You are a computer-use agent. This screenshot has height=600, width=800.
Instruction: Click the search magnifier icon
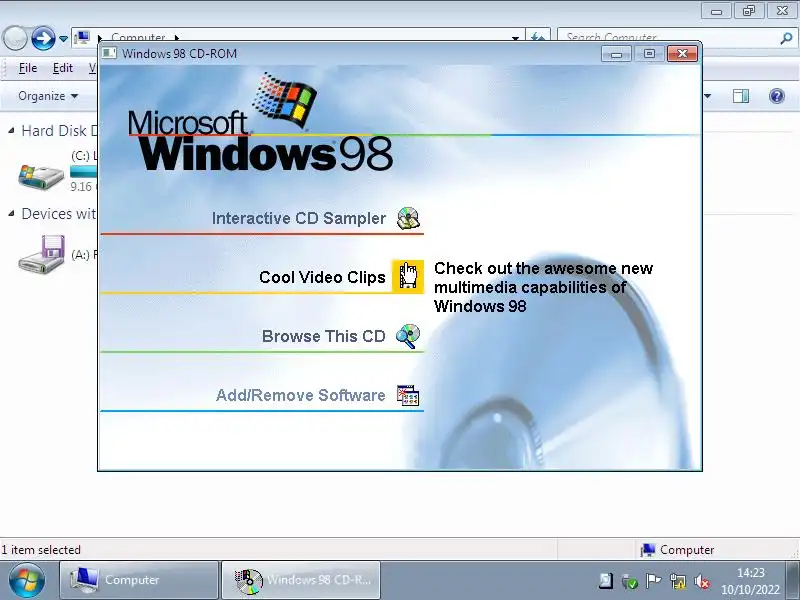786,38
